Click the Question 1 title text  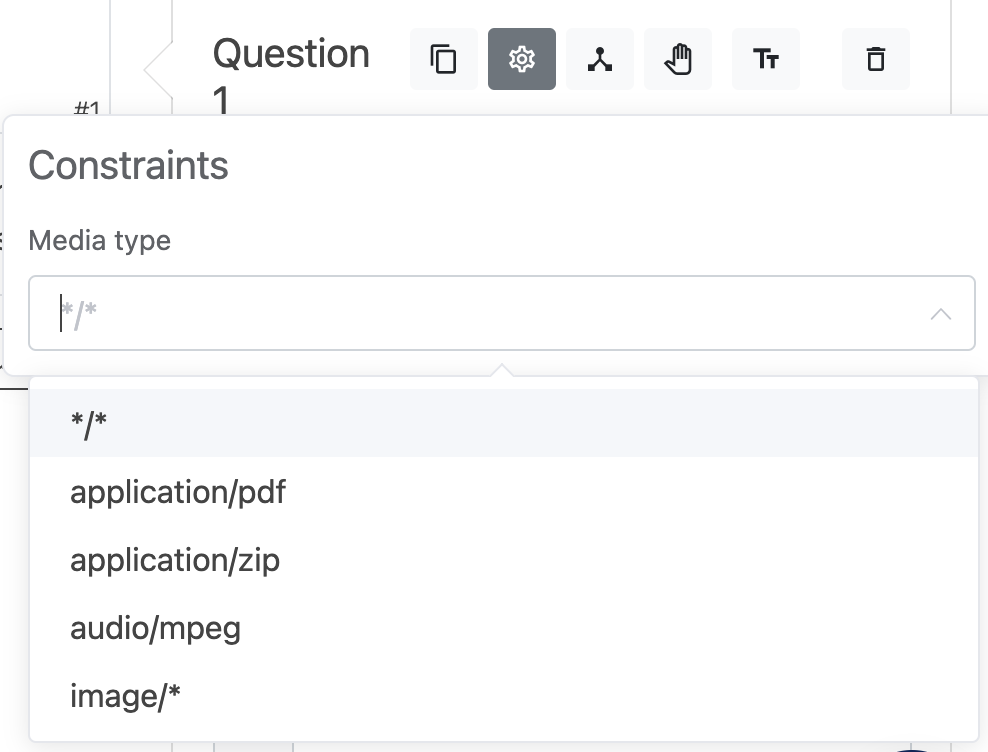point(290,54)
